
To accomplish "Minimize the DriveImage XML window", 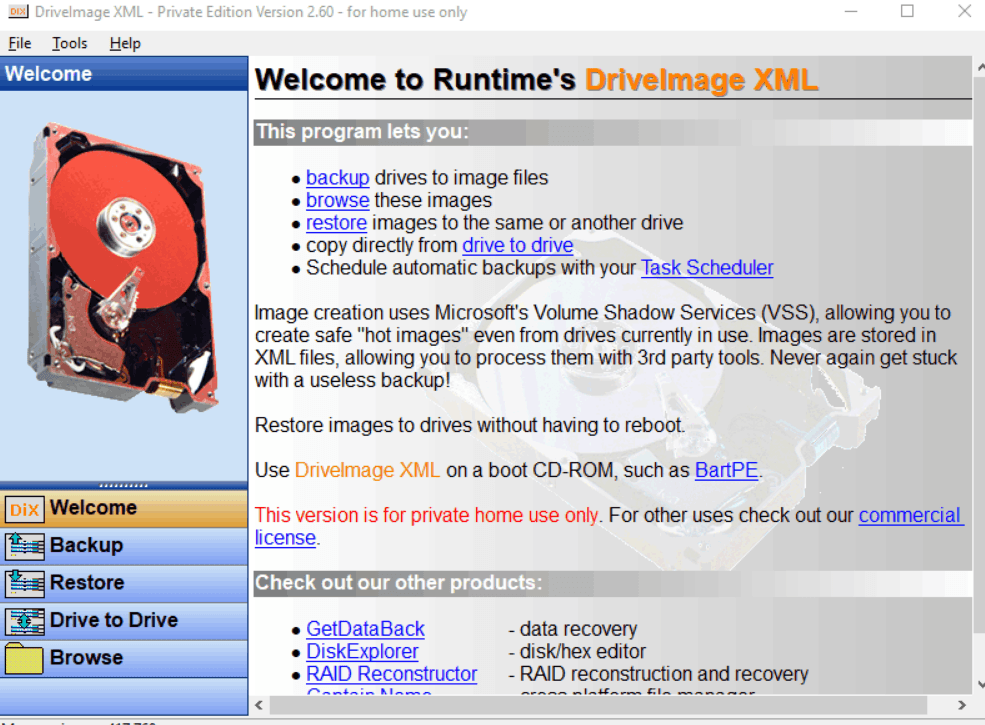I will pos(851,11).
